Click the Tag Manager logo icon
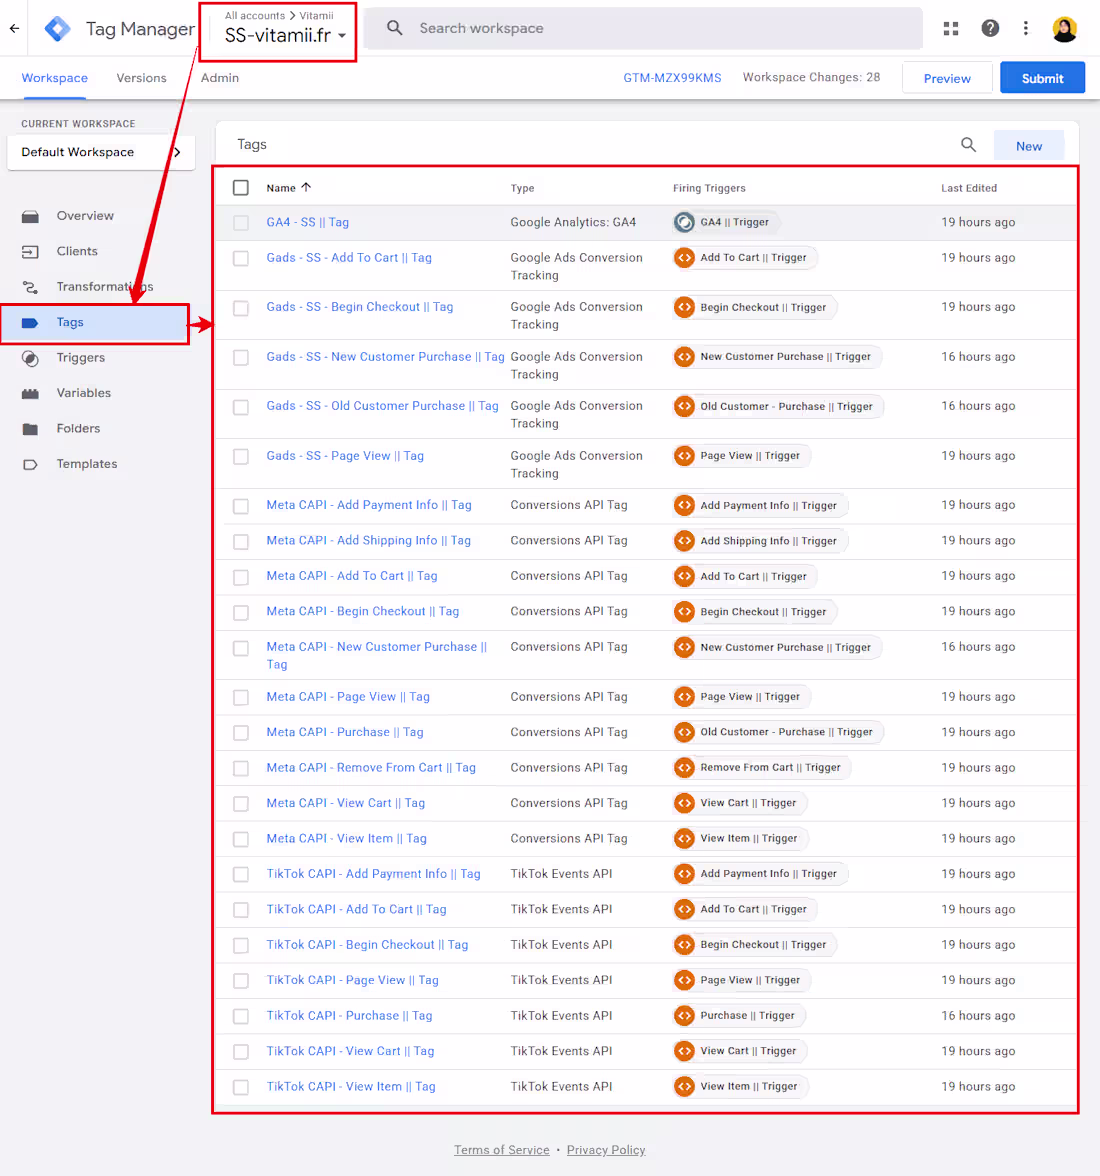 point(57,28)
